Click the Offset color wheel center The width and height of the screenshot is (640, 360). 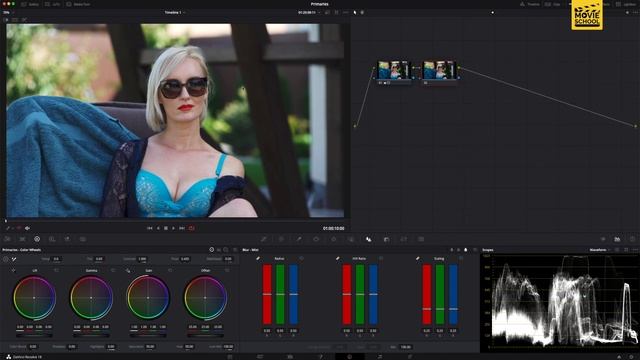pyautogui.click(x=205, y=298)
